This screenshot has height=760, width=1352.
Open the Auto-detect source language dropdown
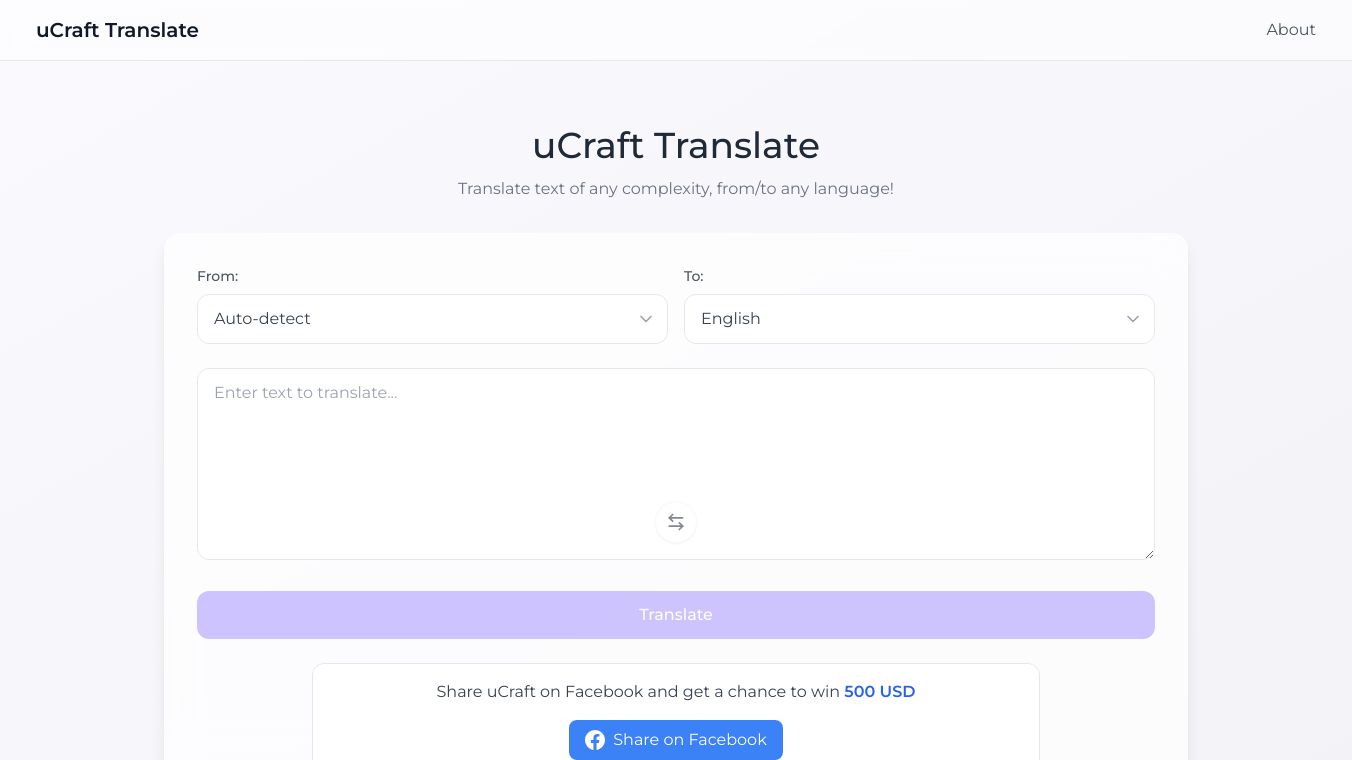point(431,319)
